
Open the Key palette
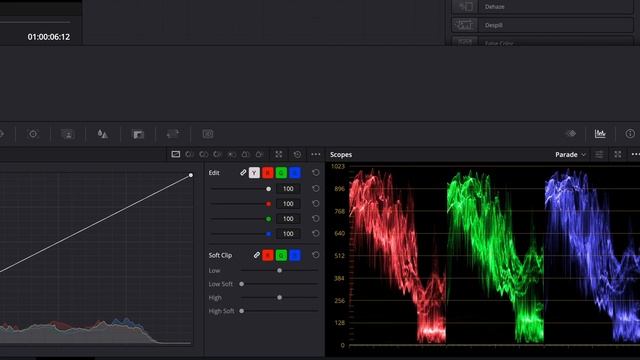(x=138, y=134)
